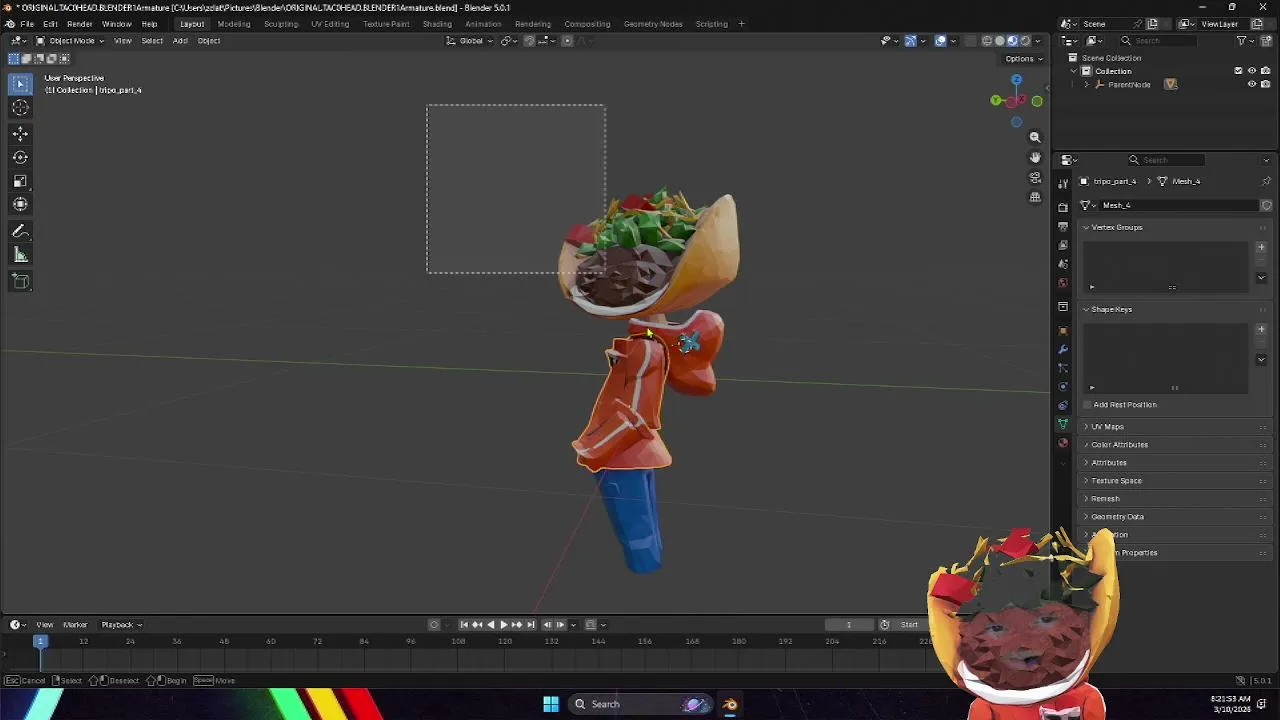Screen dimensions: 1280x720
Task: Pin the properties context with pin icon
Action: [1266, 181]
